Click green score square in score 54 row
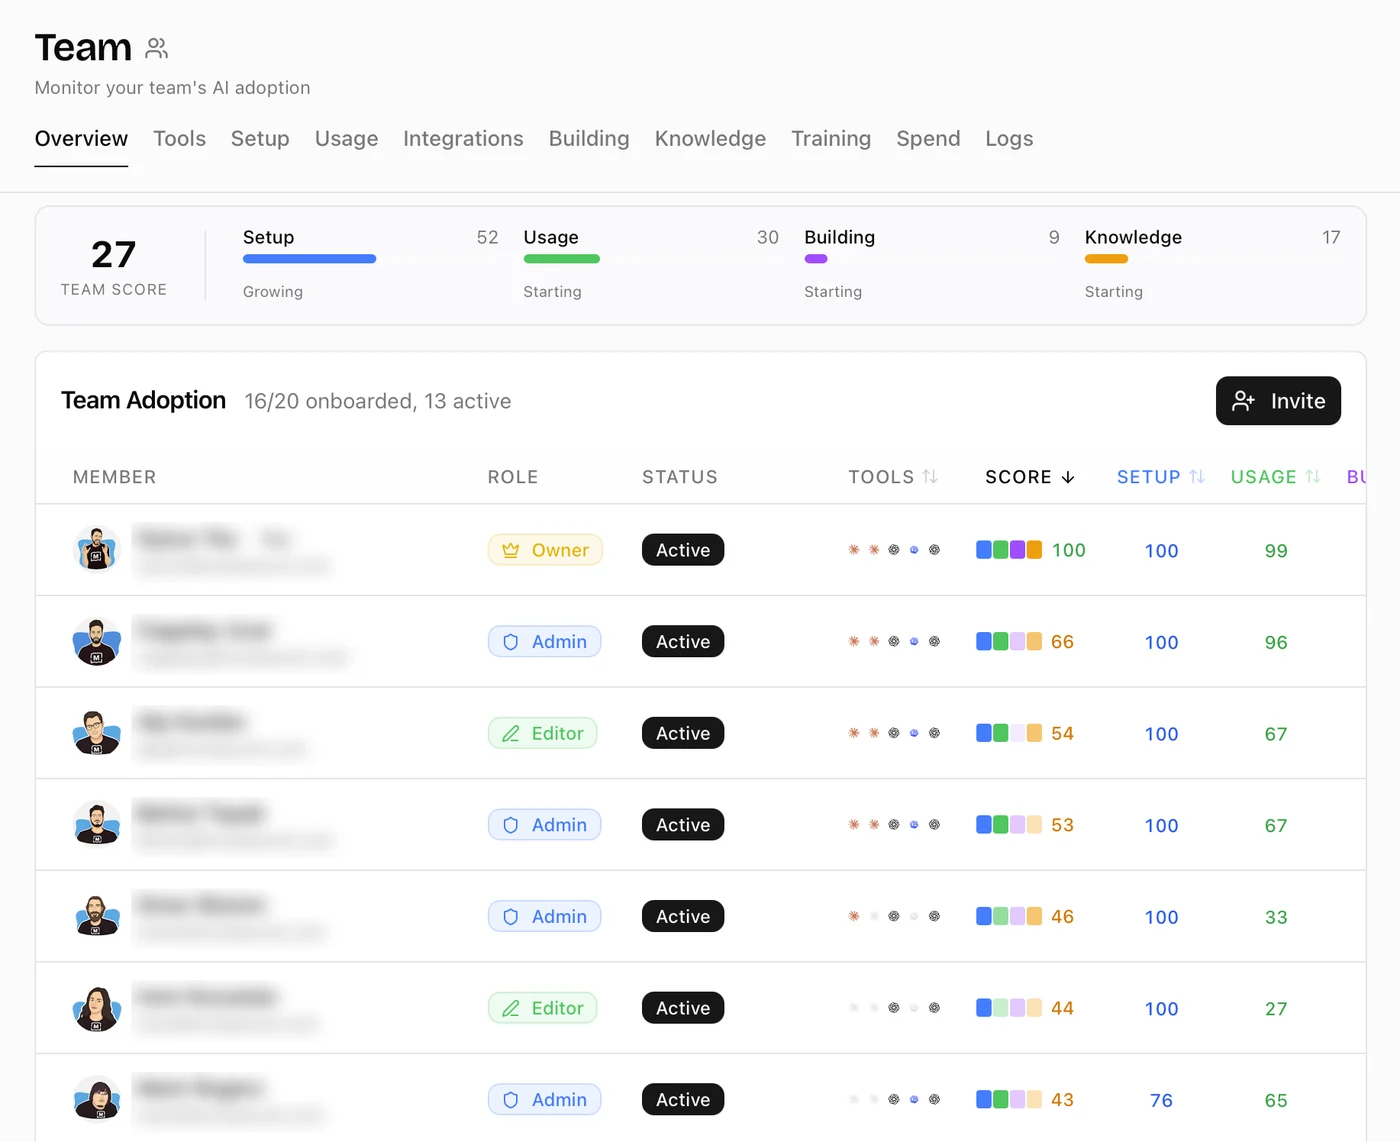 point(1000,733)
